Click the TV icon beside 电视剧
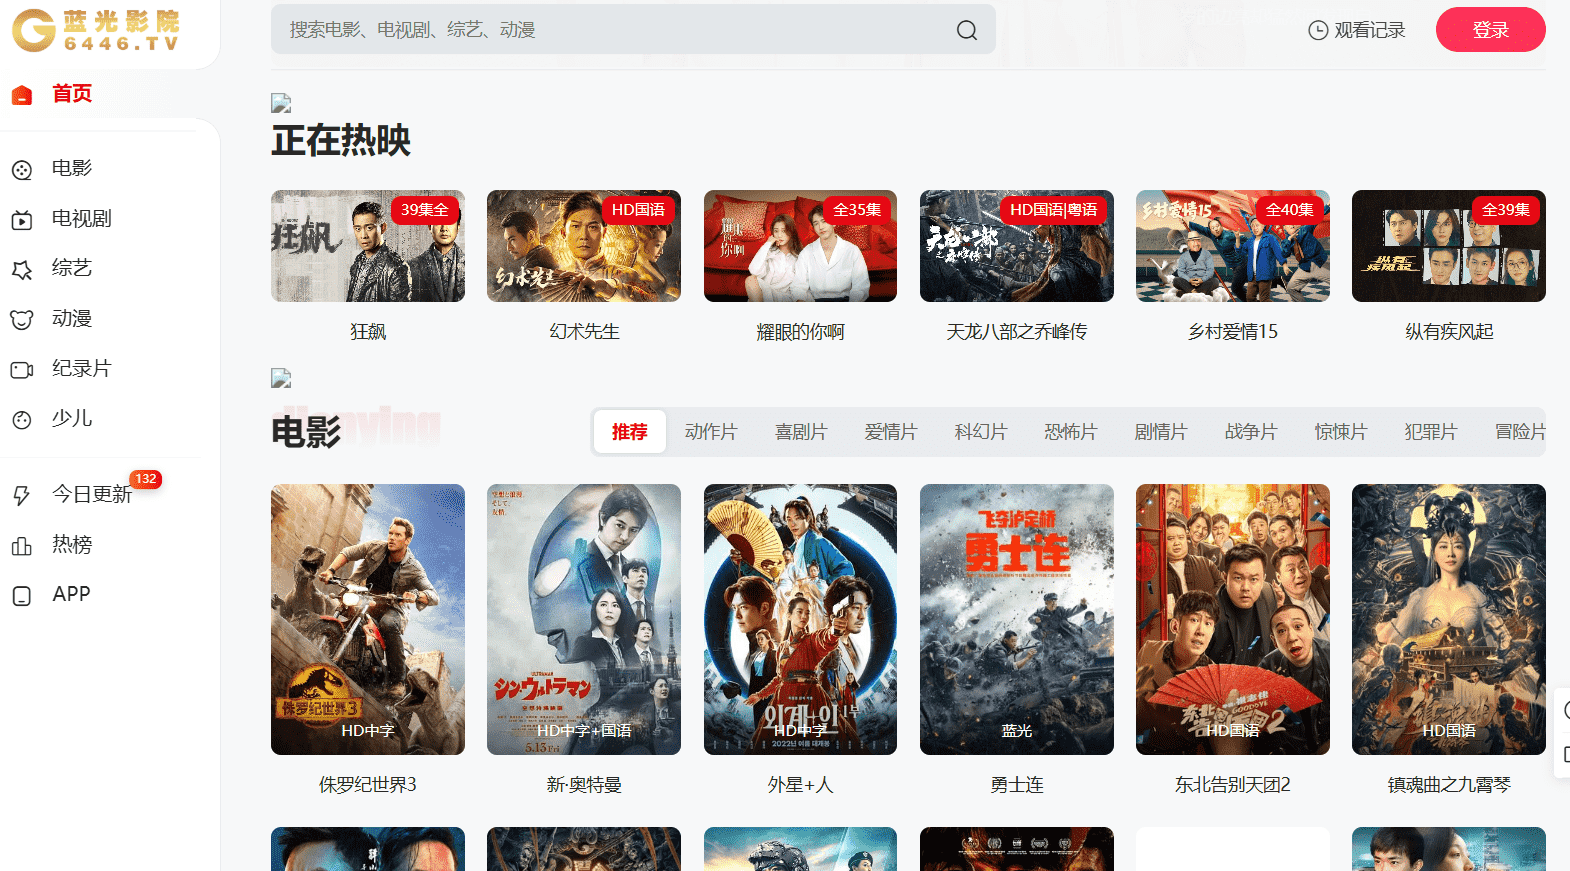Viewport: 1570px width, 871px height. pyautogui.click(x=22, y=220)
